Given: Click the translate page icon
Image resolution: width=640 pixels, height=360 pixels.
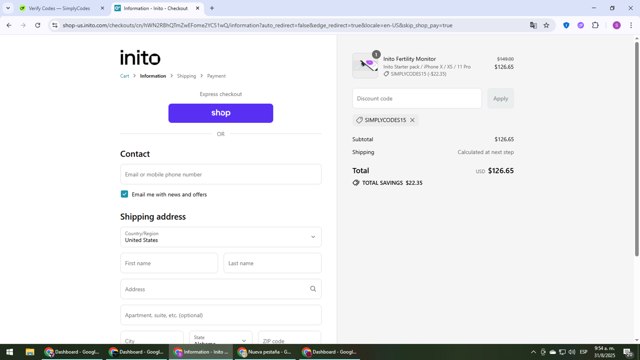Looking at the screenshot, I should click(533, 25).
